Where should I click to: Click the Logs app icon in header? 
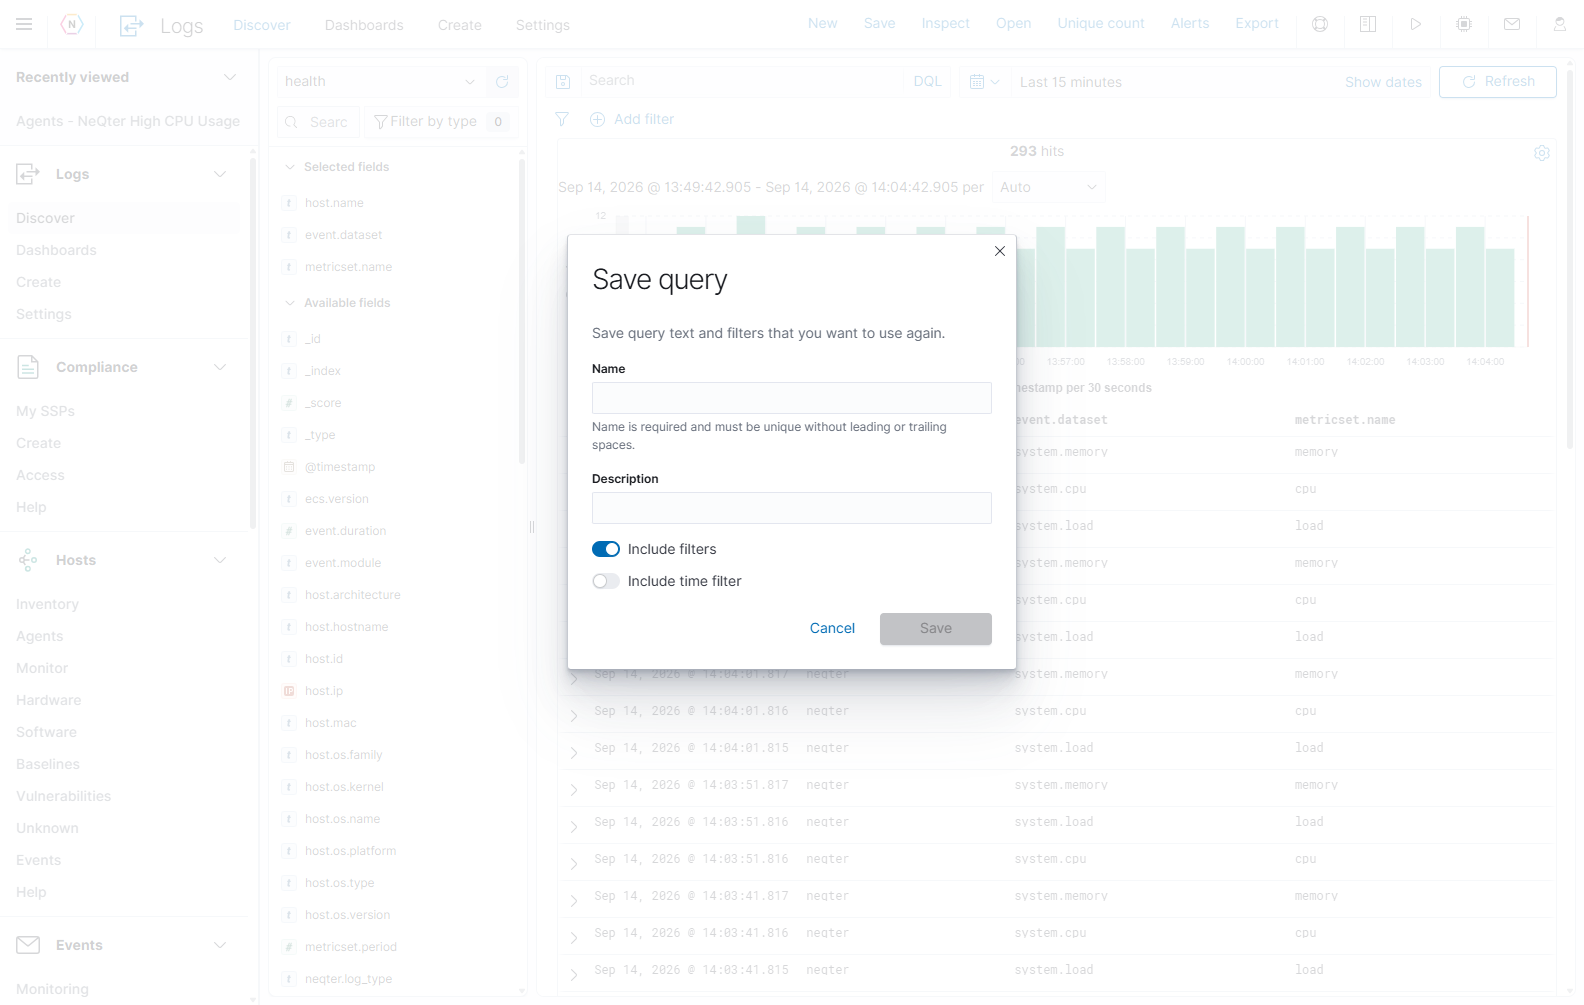132,25
